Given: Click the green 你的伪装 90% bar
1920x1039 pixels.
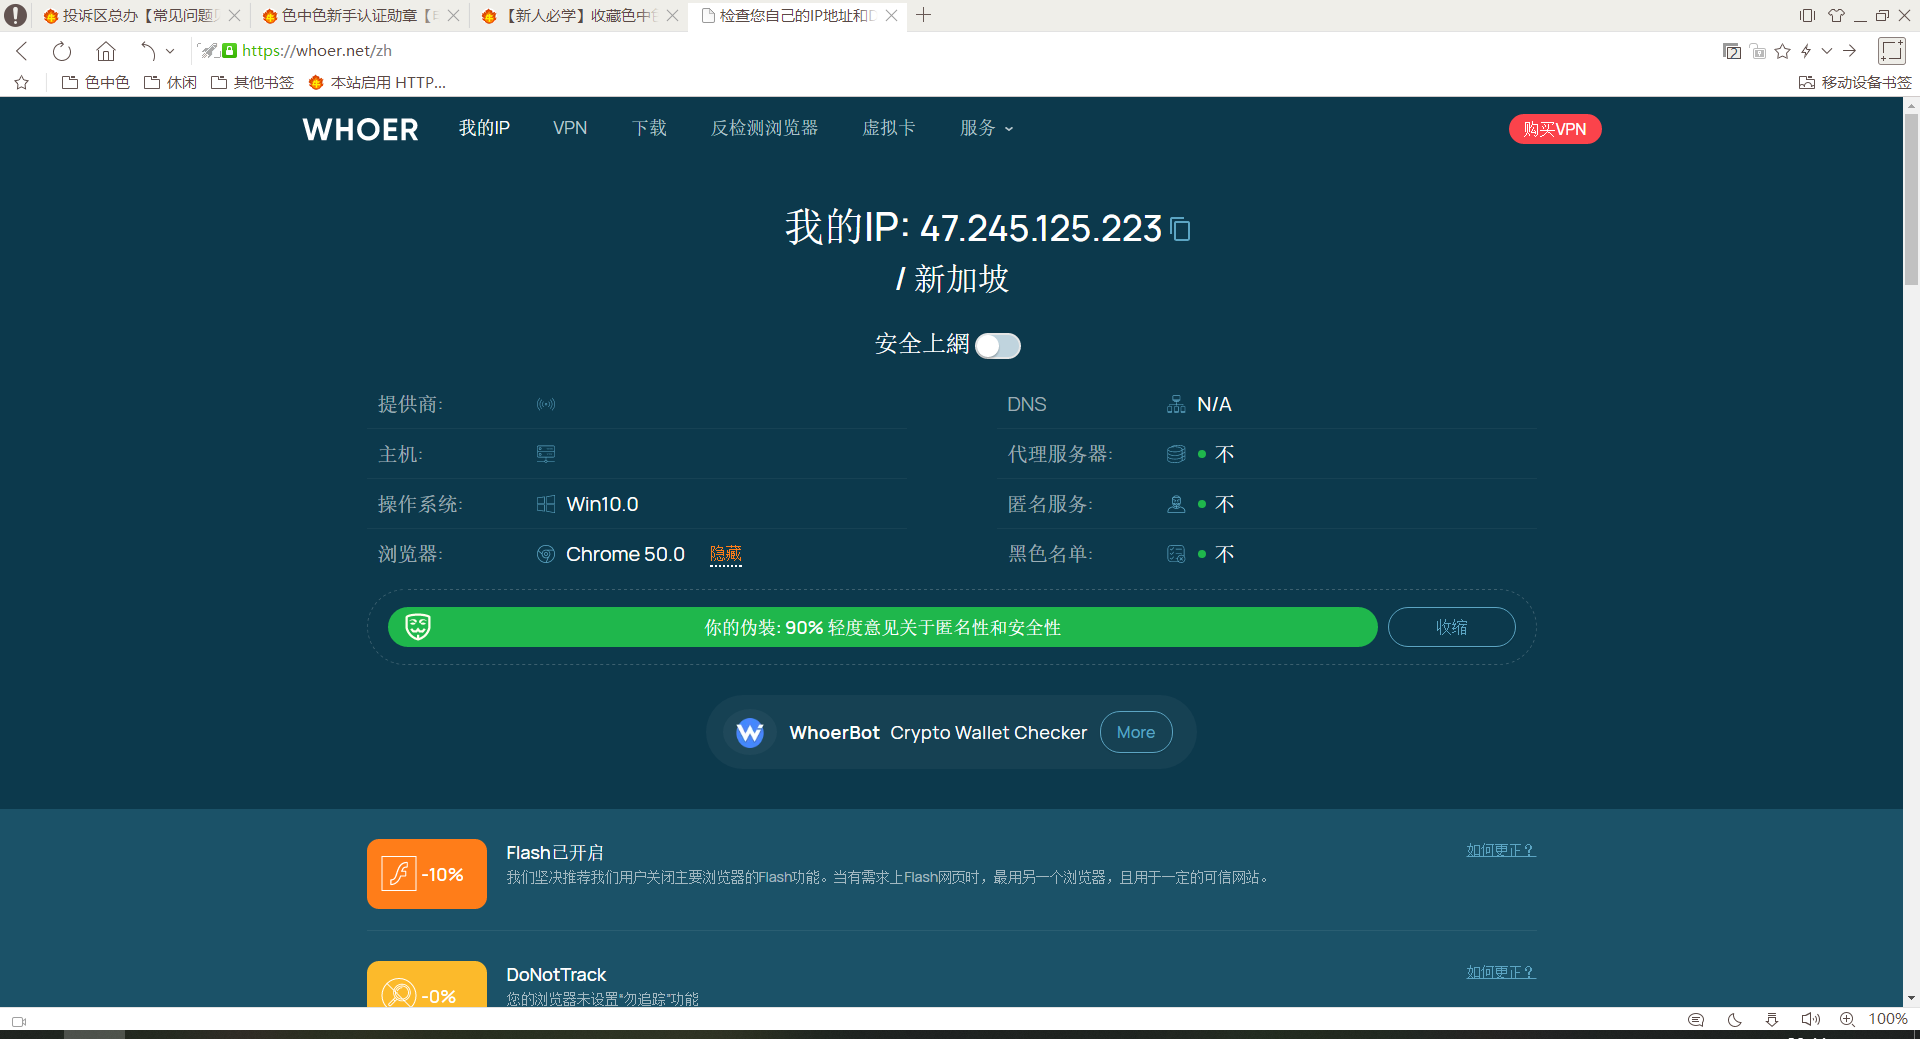Looking at the screenshot, I should pyautogui.click(x=883, y=627).
